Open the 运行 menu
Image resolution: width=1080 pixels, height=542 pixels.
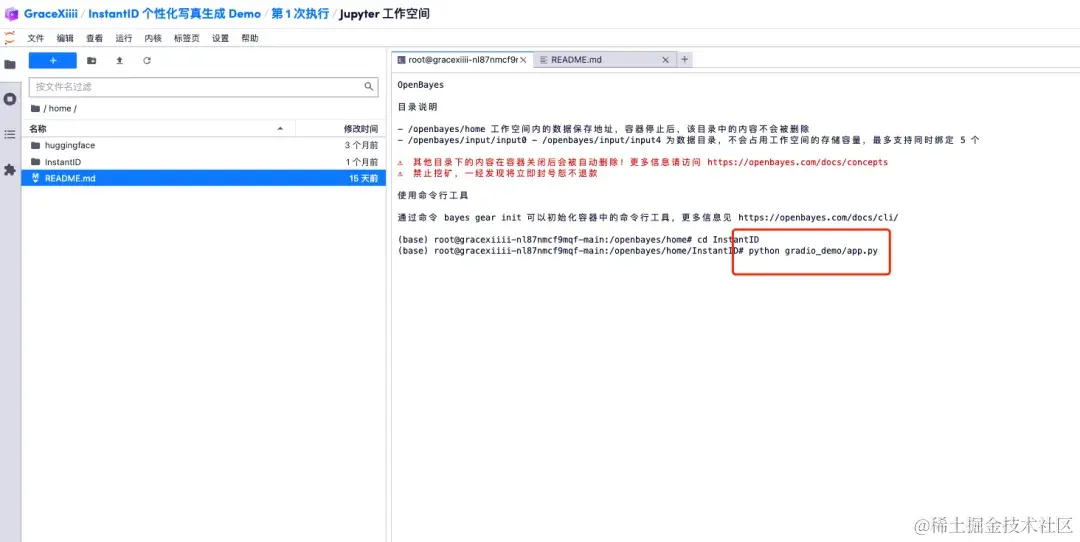pos(124,39)
